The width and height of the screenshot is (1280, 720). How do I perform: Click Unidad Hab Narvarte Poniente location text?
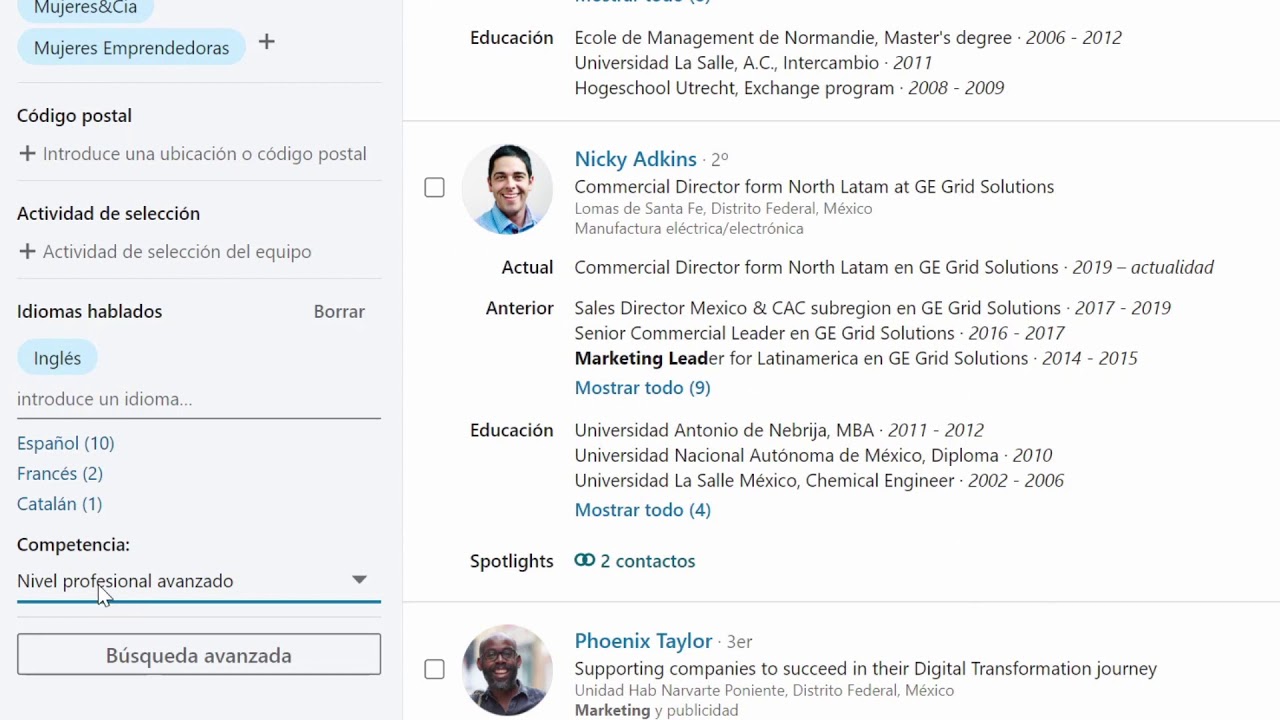(764, 690)
